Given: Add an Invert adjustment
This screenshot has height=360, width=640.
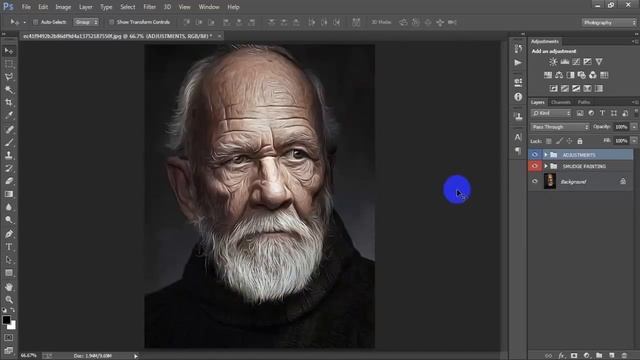Looking at the screenshot, I should tap(553, 88).
